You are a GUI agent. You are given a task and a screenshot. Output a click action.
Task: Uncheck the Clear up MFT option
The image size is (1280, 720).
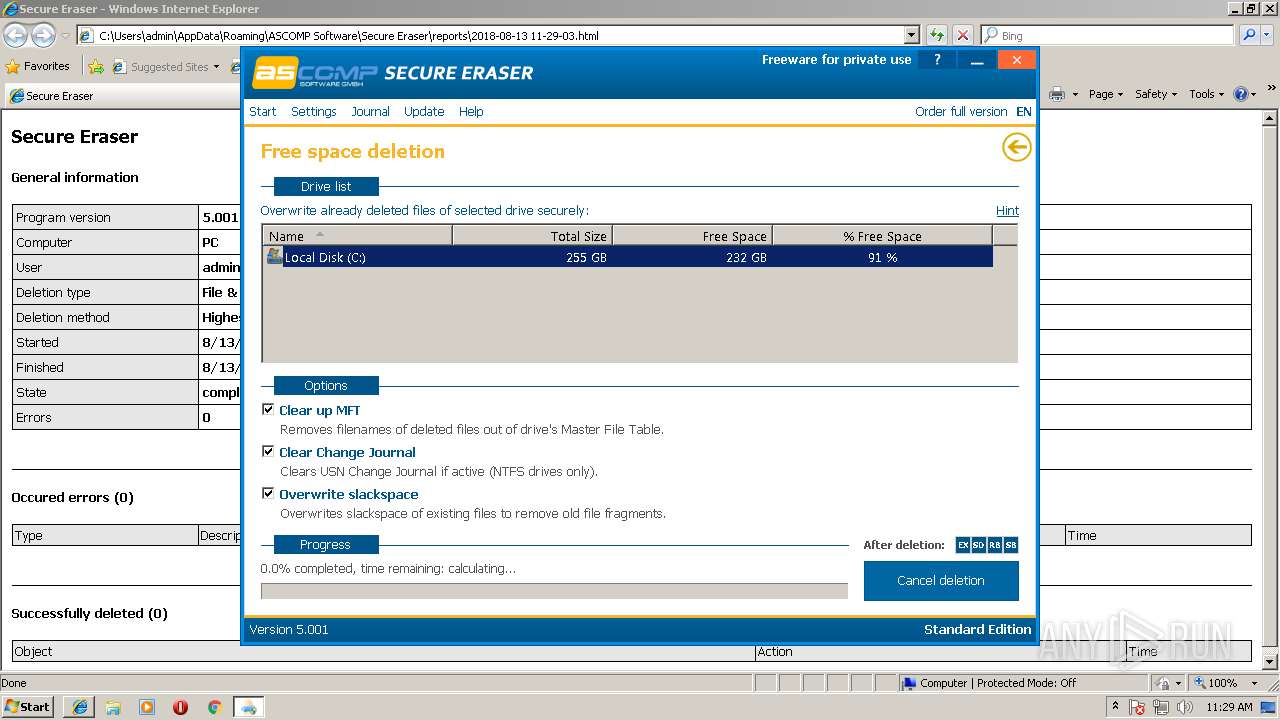[x=268, y=409]
